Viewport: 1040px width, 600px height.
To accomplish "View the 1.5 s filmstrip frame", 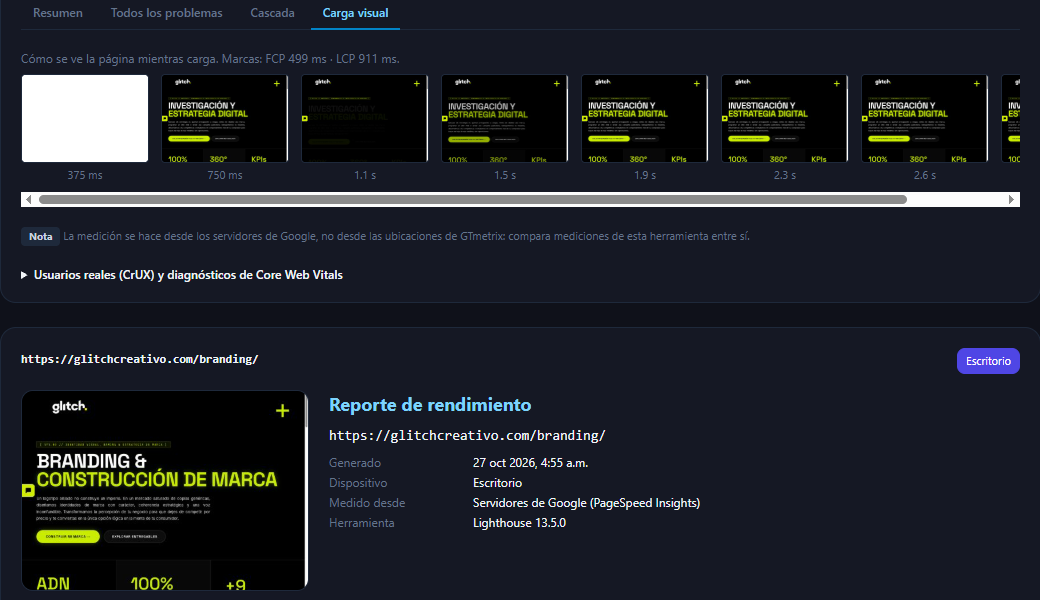I will click(505, 118).
